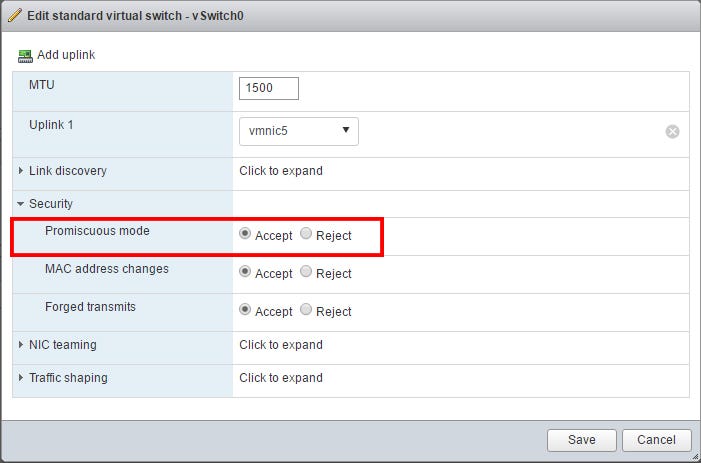Select Accept for MAC address changes
The image size is (701, 463).
[246, 272]
